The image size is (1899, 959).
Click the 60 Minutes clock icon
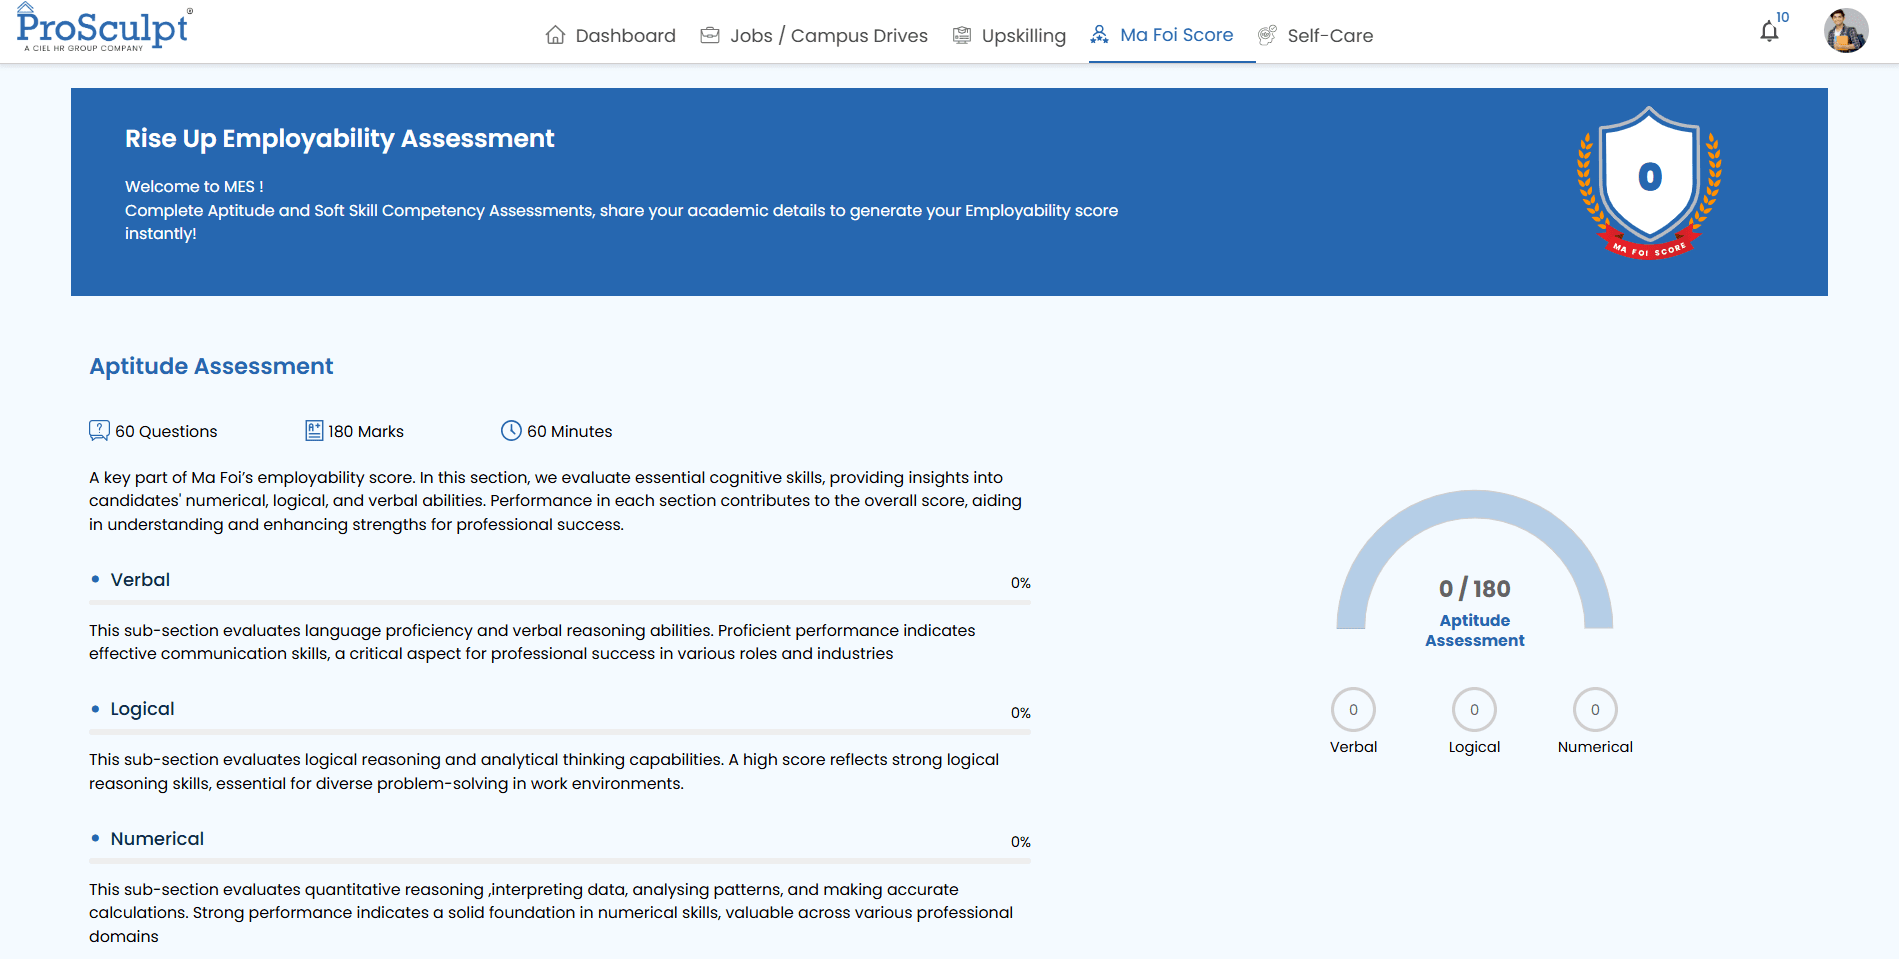(511, 431)
